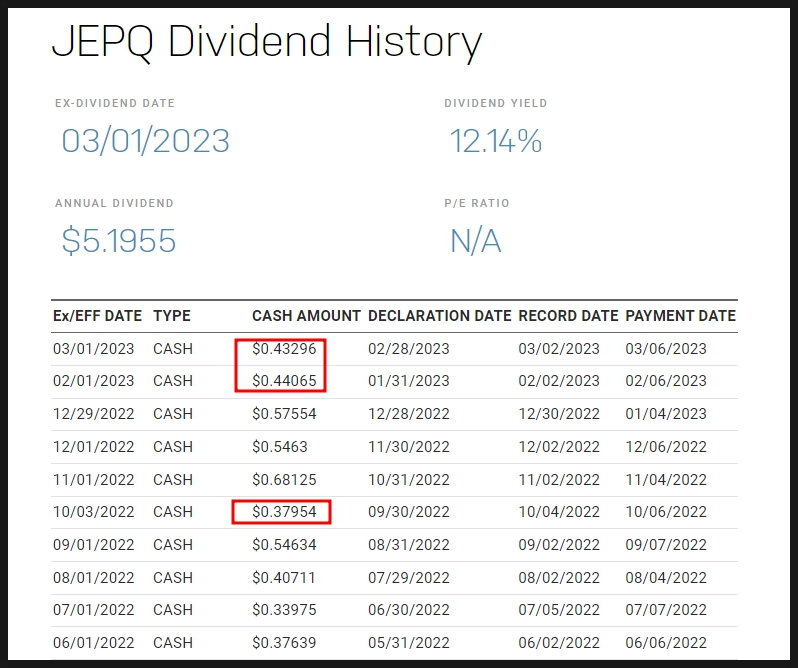798x668 pixels.
Task: Click record date 11/02/2022
Action: 559,480
